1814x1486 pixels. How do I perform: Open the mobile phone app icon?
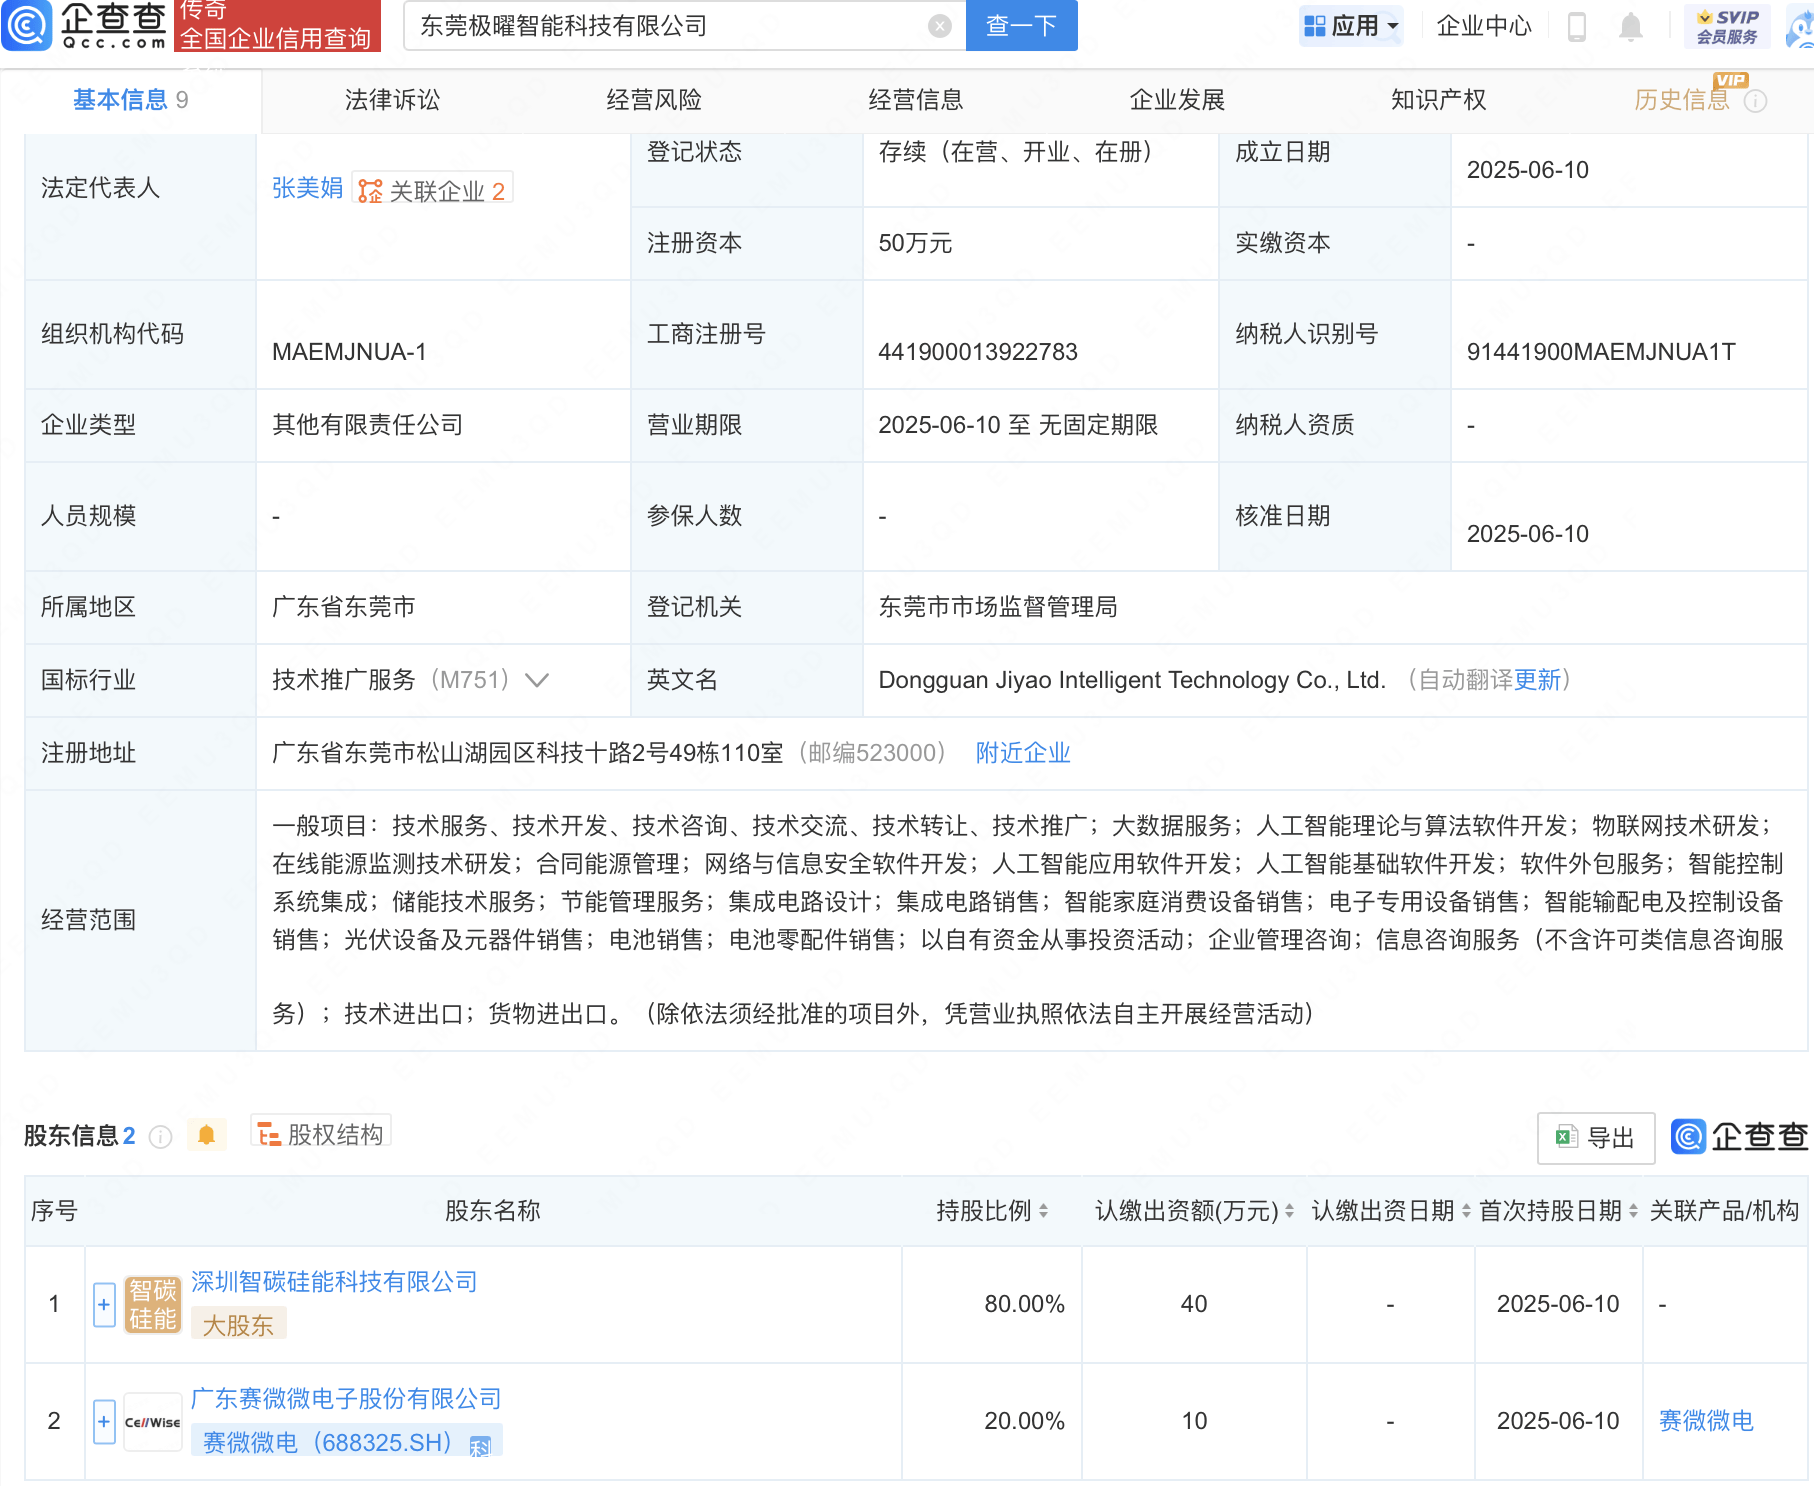pos(1577,27)
